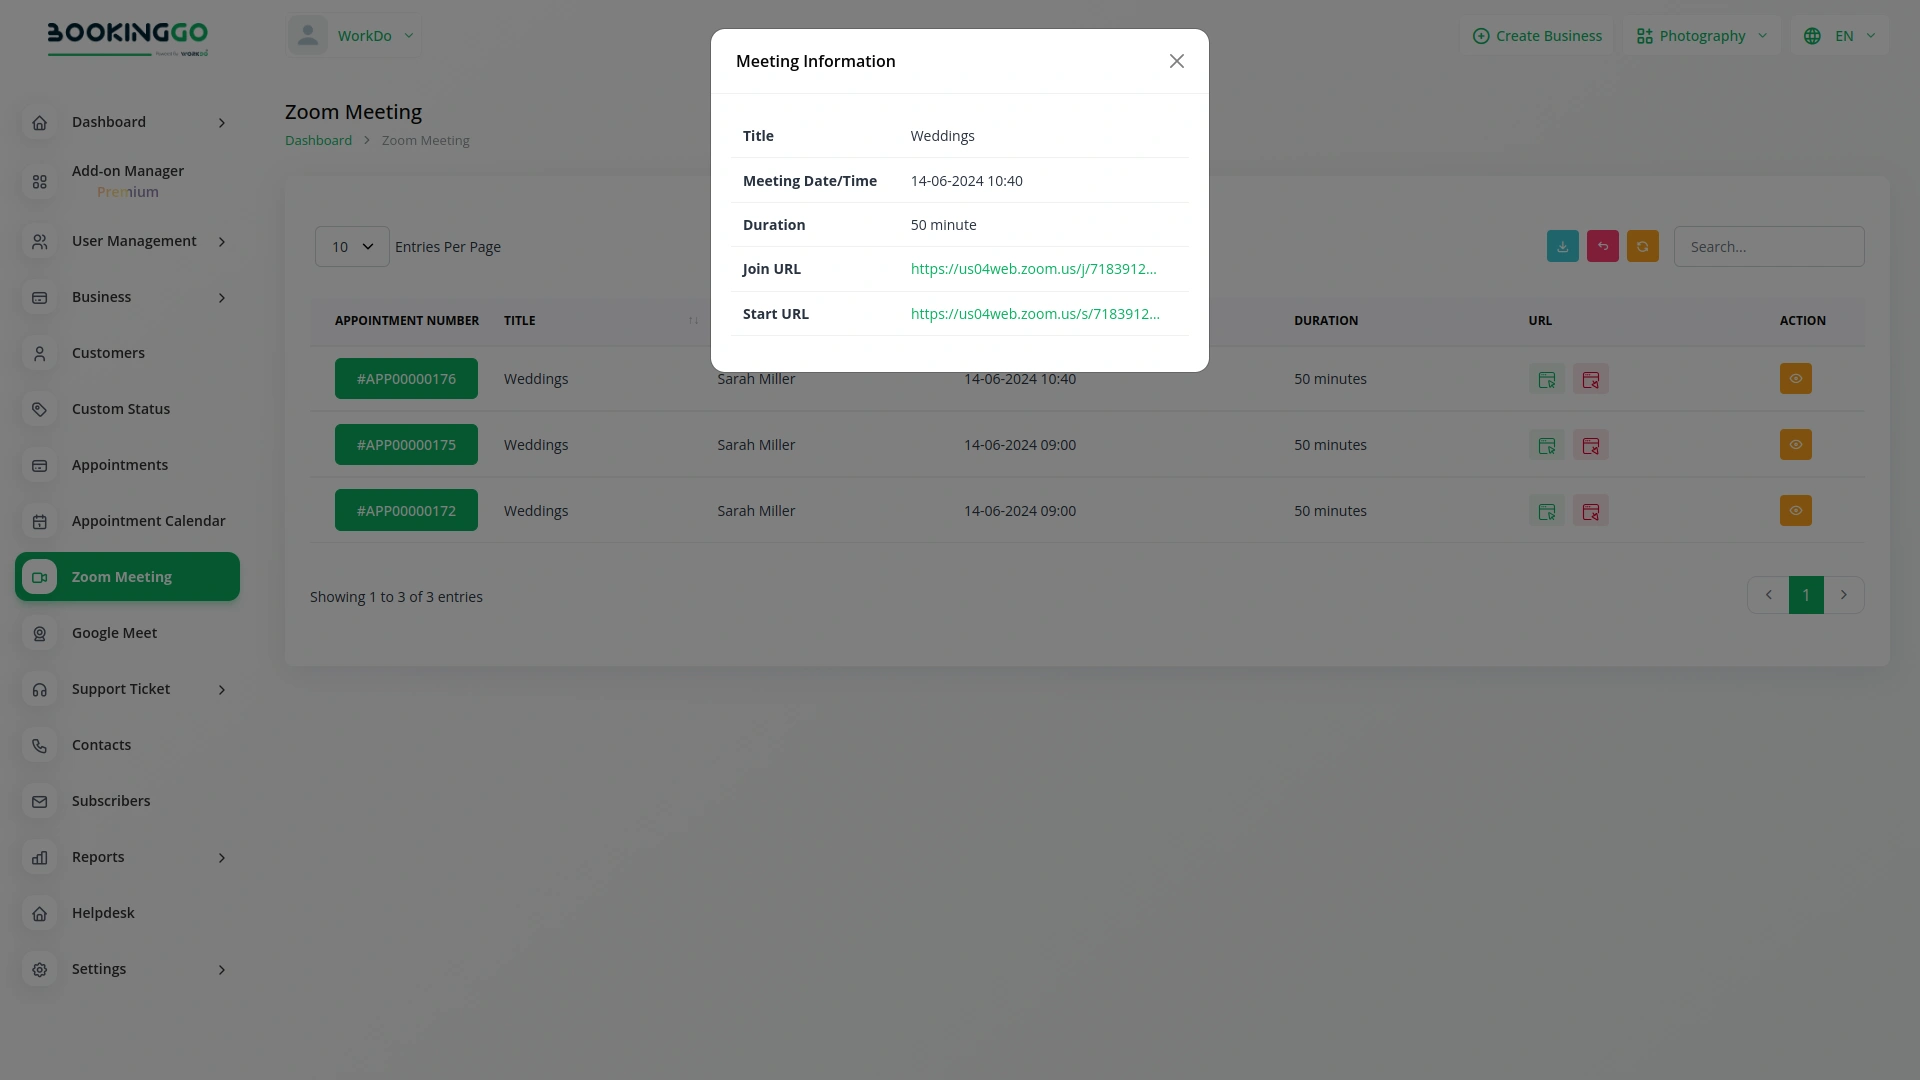Open the Join URL zoom link
Screen dimensions: 1920x1080
[x=1033, y=269]
